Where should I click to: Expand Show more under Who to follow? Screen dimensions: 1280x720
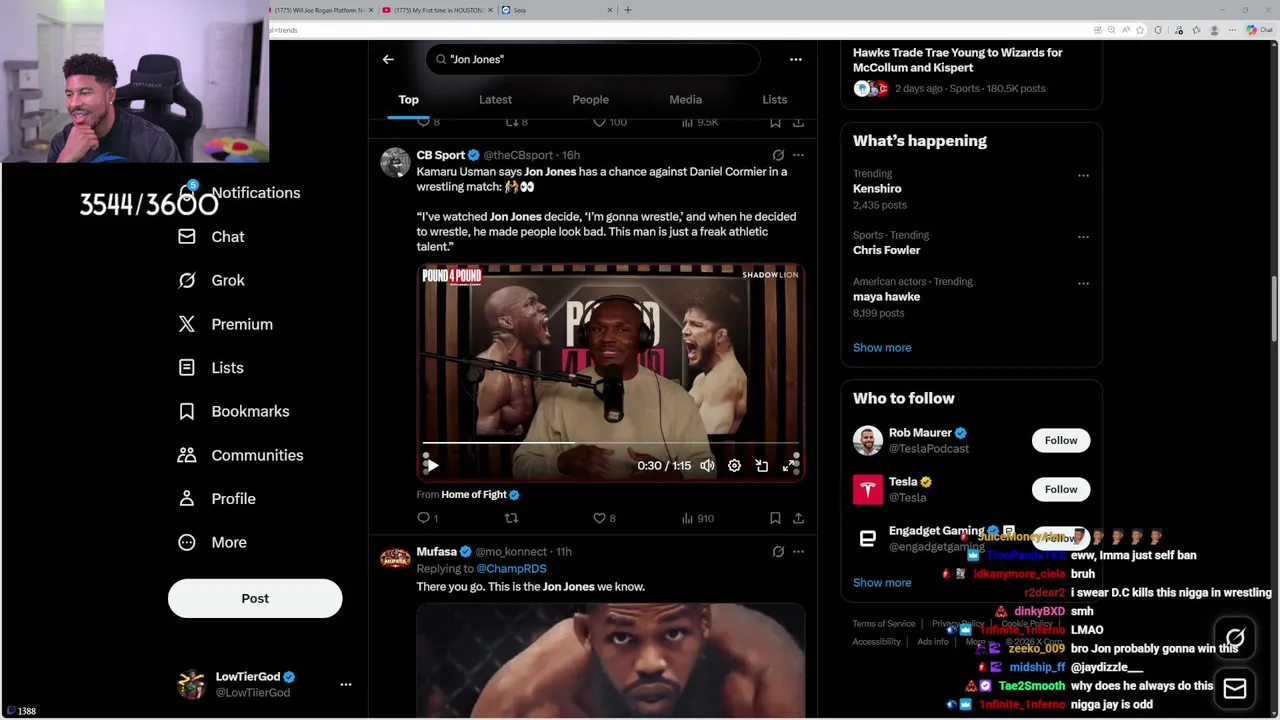click(x=882, y=583)
